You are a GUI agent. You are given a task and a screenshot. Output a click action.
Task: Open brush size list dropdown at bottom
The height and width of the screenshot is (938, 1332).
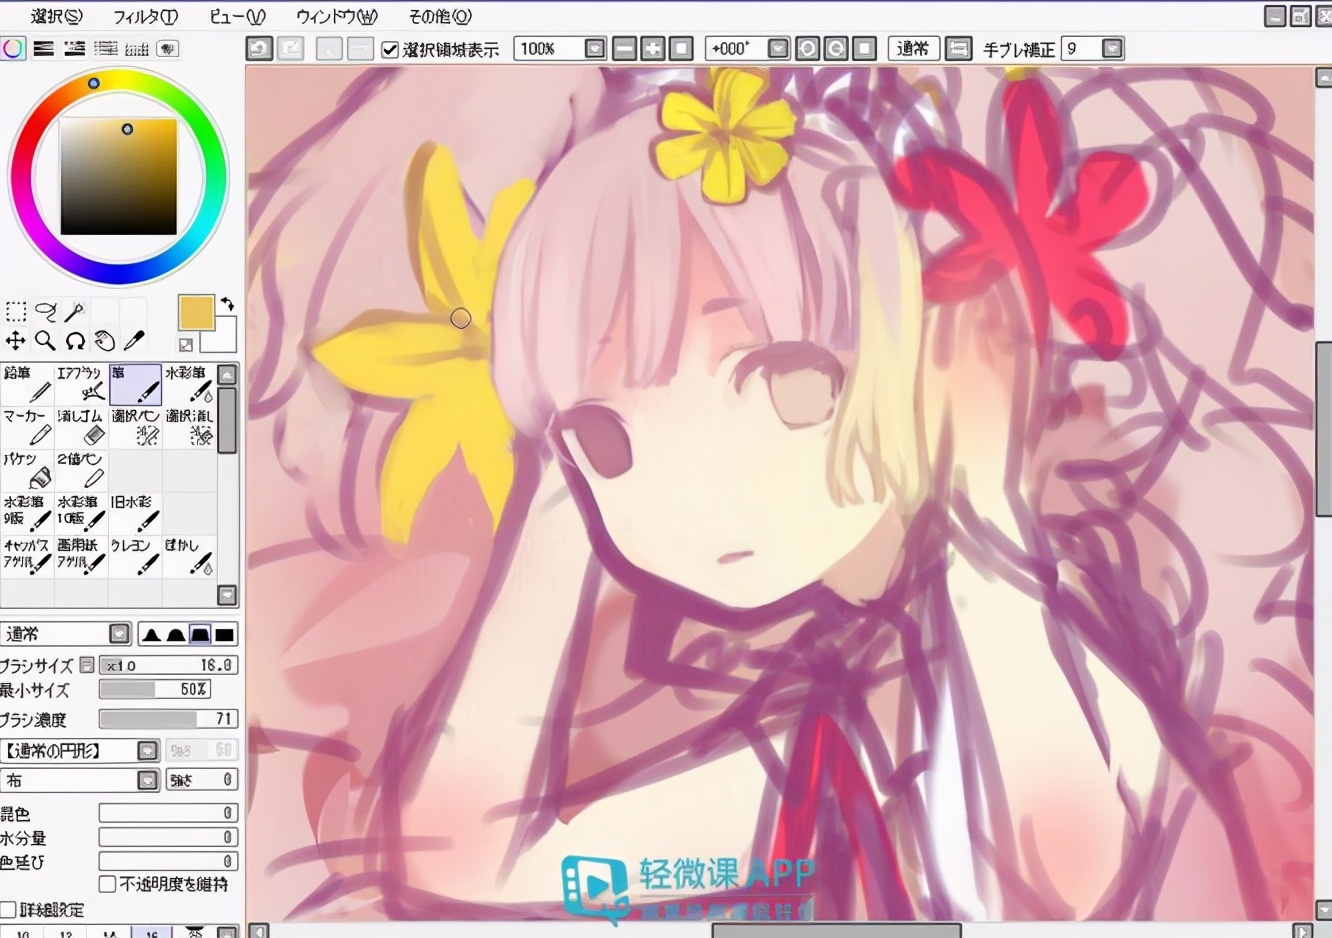(x=228, y=932)
